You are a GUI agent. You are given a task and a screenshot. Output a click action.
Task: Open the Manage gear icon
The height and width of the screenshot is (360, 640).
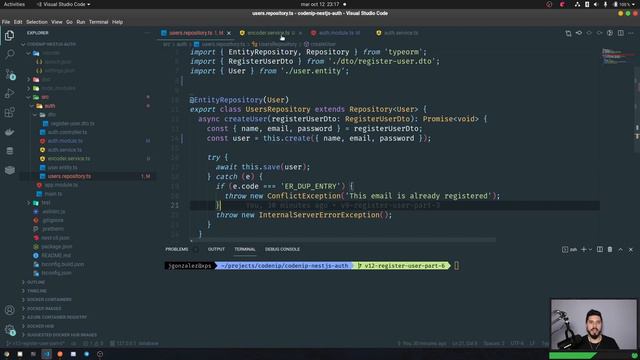coord(9,329)
